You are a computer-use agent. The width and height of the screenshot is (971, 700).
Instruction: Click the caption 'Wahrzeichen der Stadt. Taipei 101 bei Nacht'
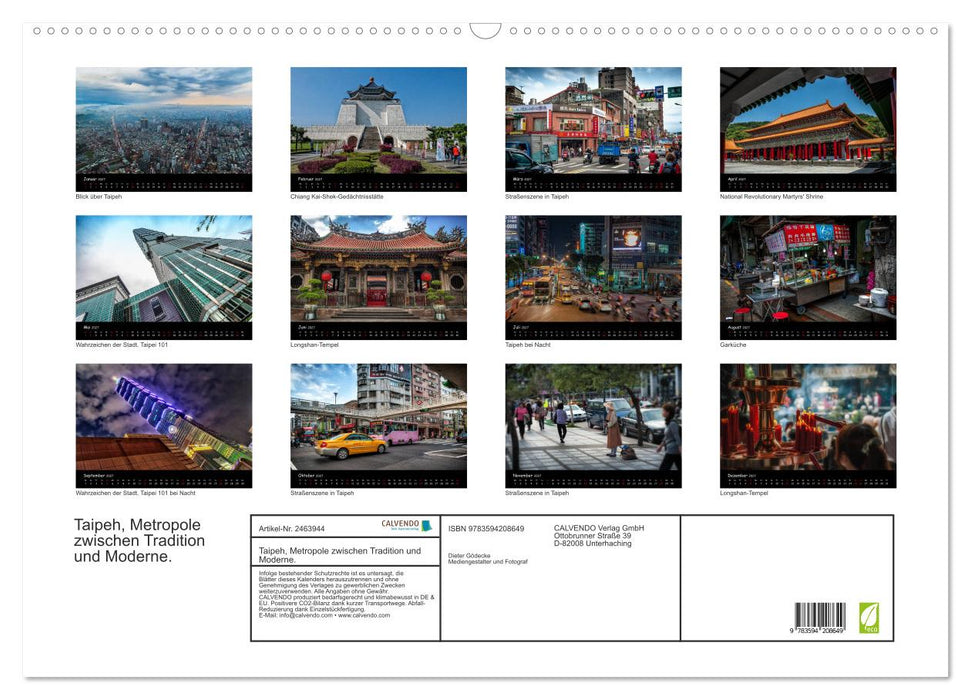tap(136, 493)
